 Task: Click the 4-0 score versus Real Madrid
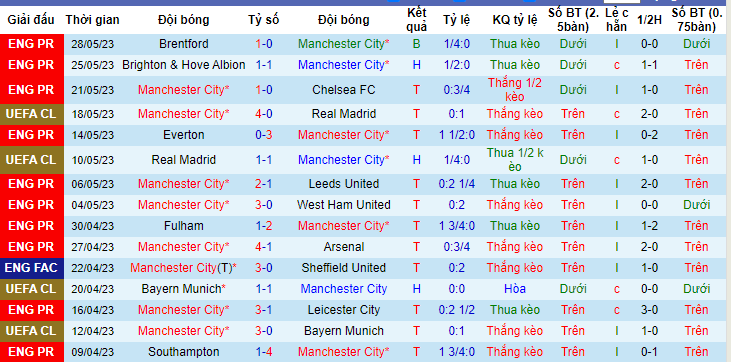(x=263, y=114)
